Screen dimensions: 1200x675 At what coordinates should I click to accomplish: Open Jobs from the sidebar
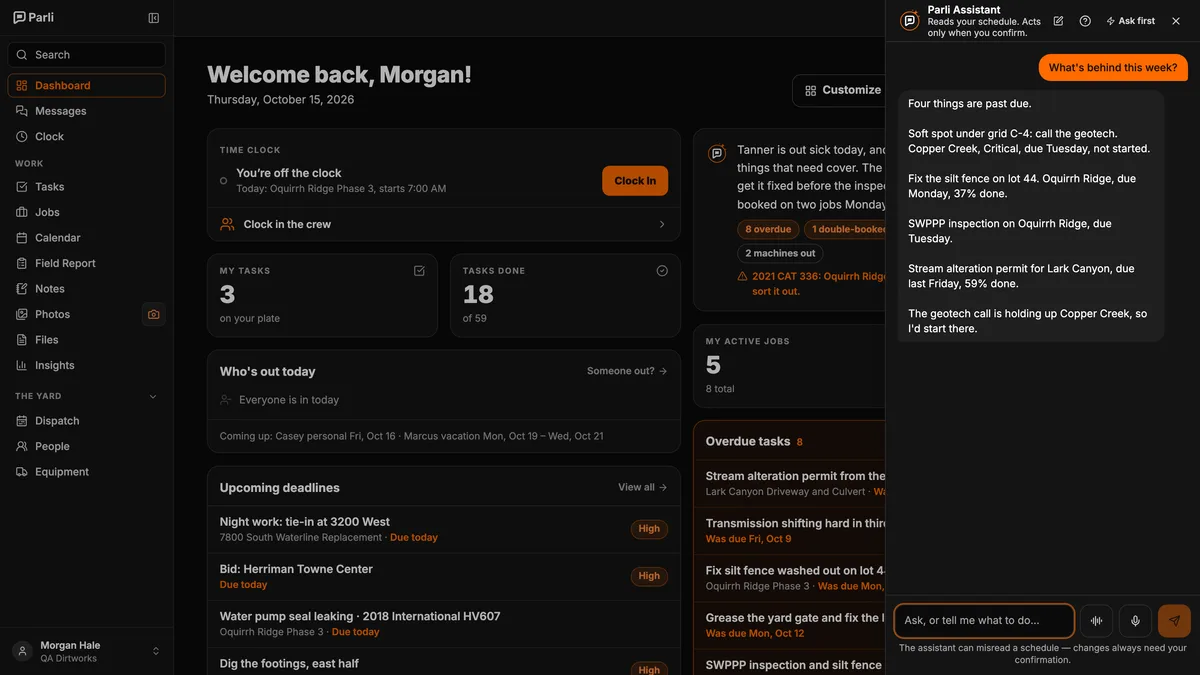[86, 212]
